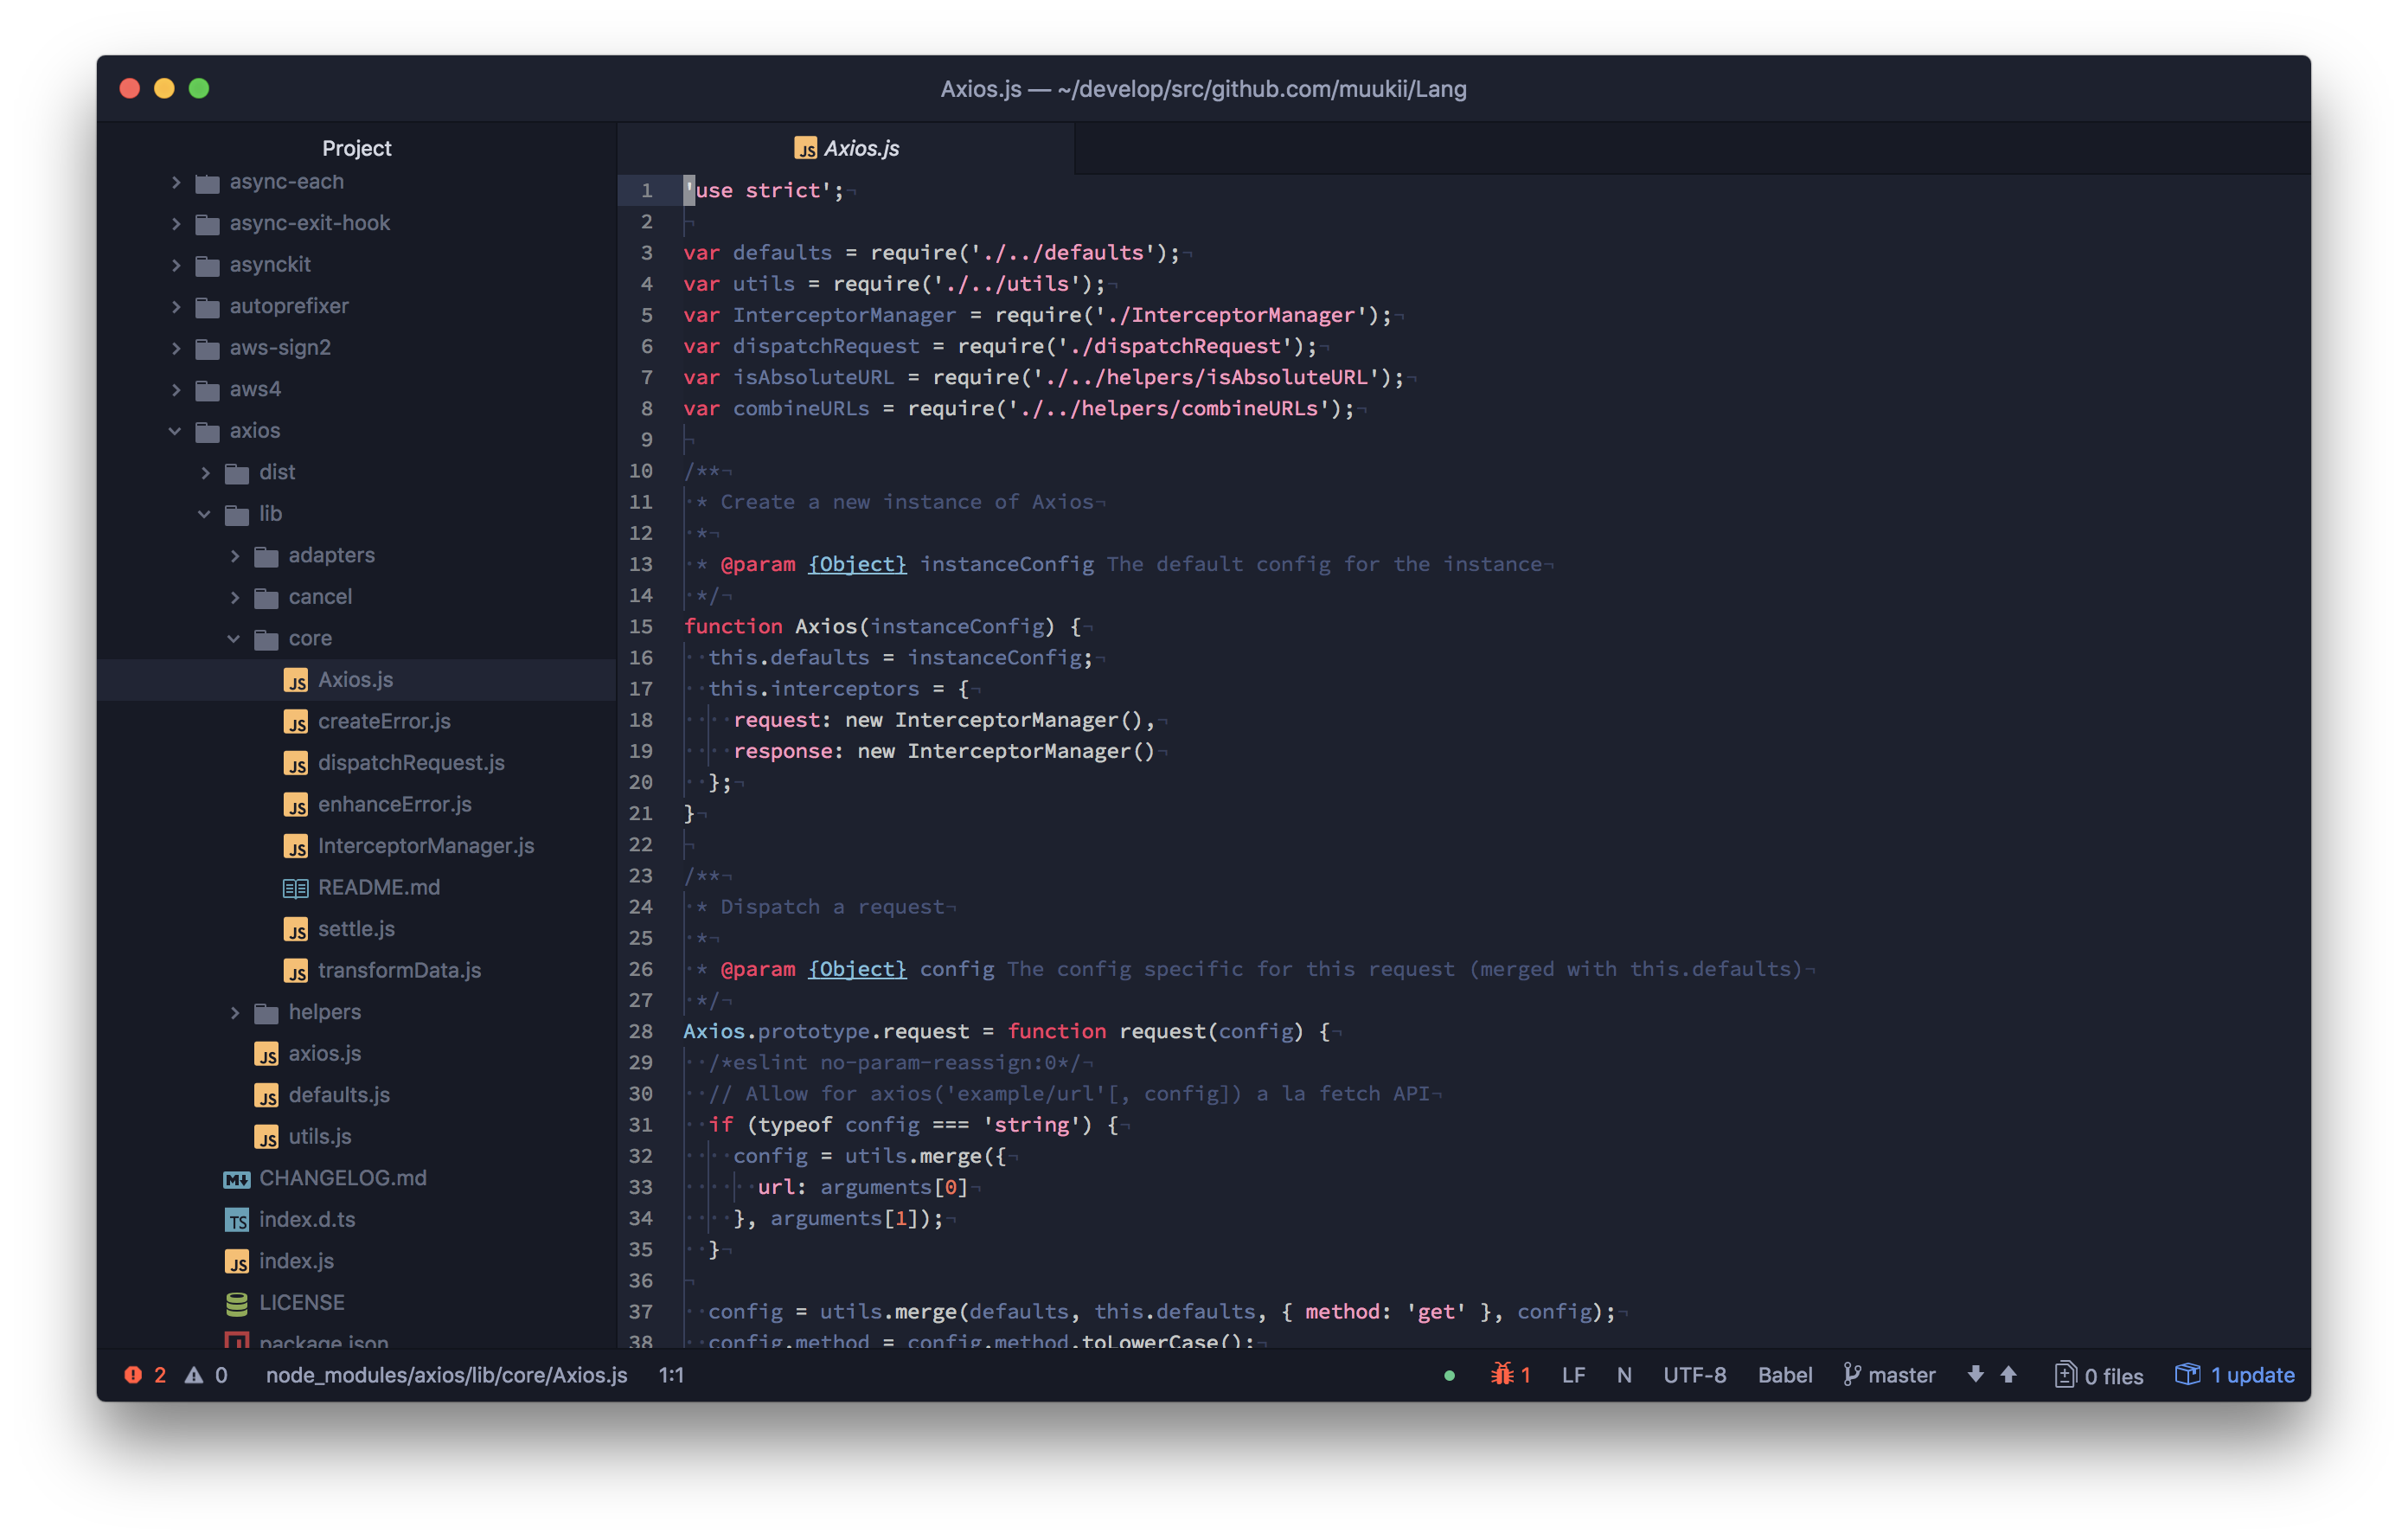The image size is (2408, 1540).
Task: Open the 0 files git diff icon
Action: (x=2065, y=1375)
